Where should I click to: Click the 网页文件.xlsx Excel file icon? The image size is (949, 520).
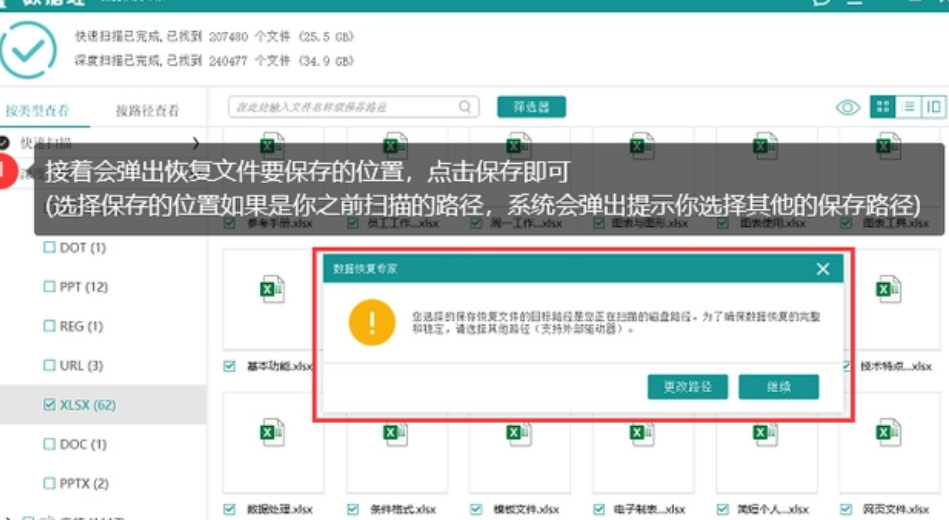click(888, 434)
